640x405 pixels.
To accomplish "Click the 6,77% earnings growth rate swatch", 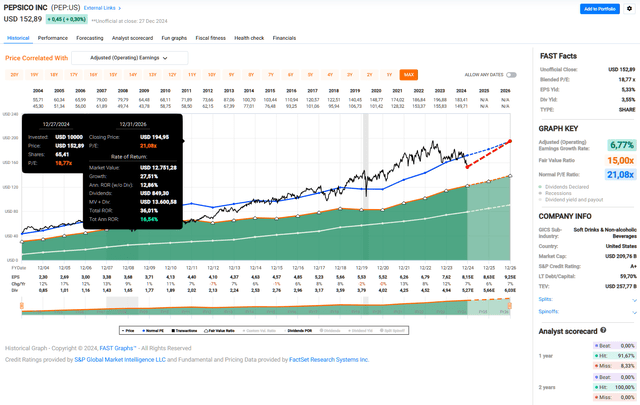I will tap(622, 145).
